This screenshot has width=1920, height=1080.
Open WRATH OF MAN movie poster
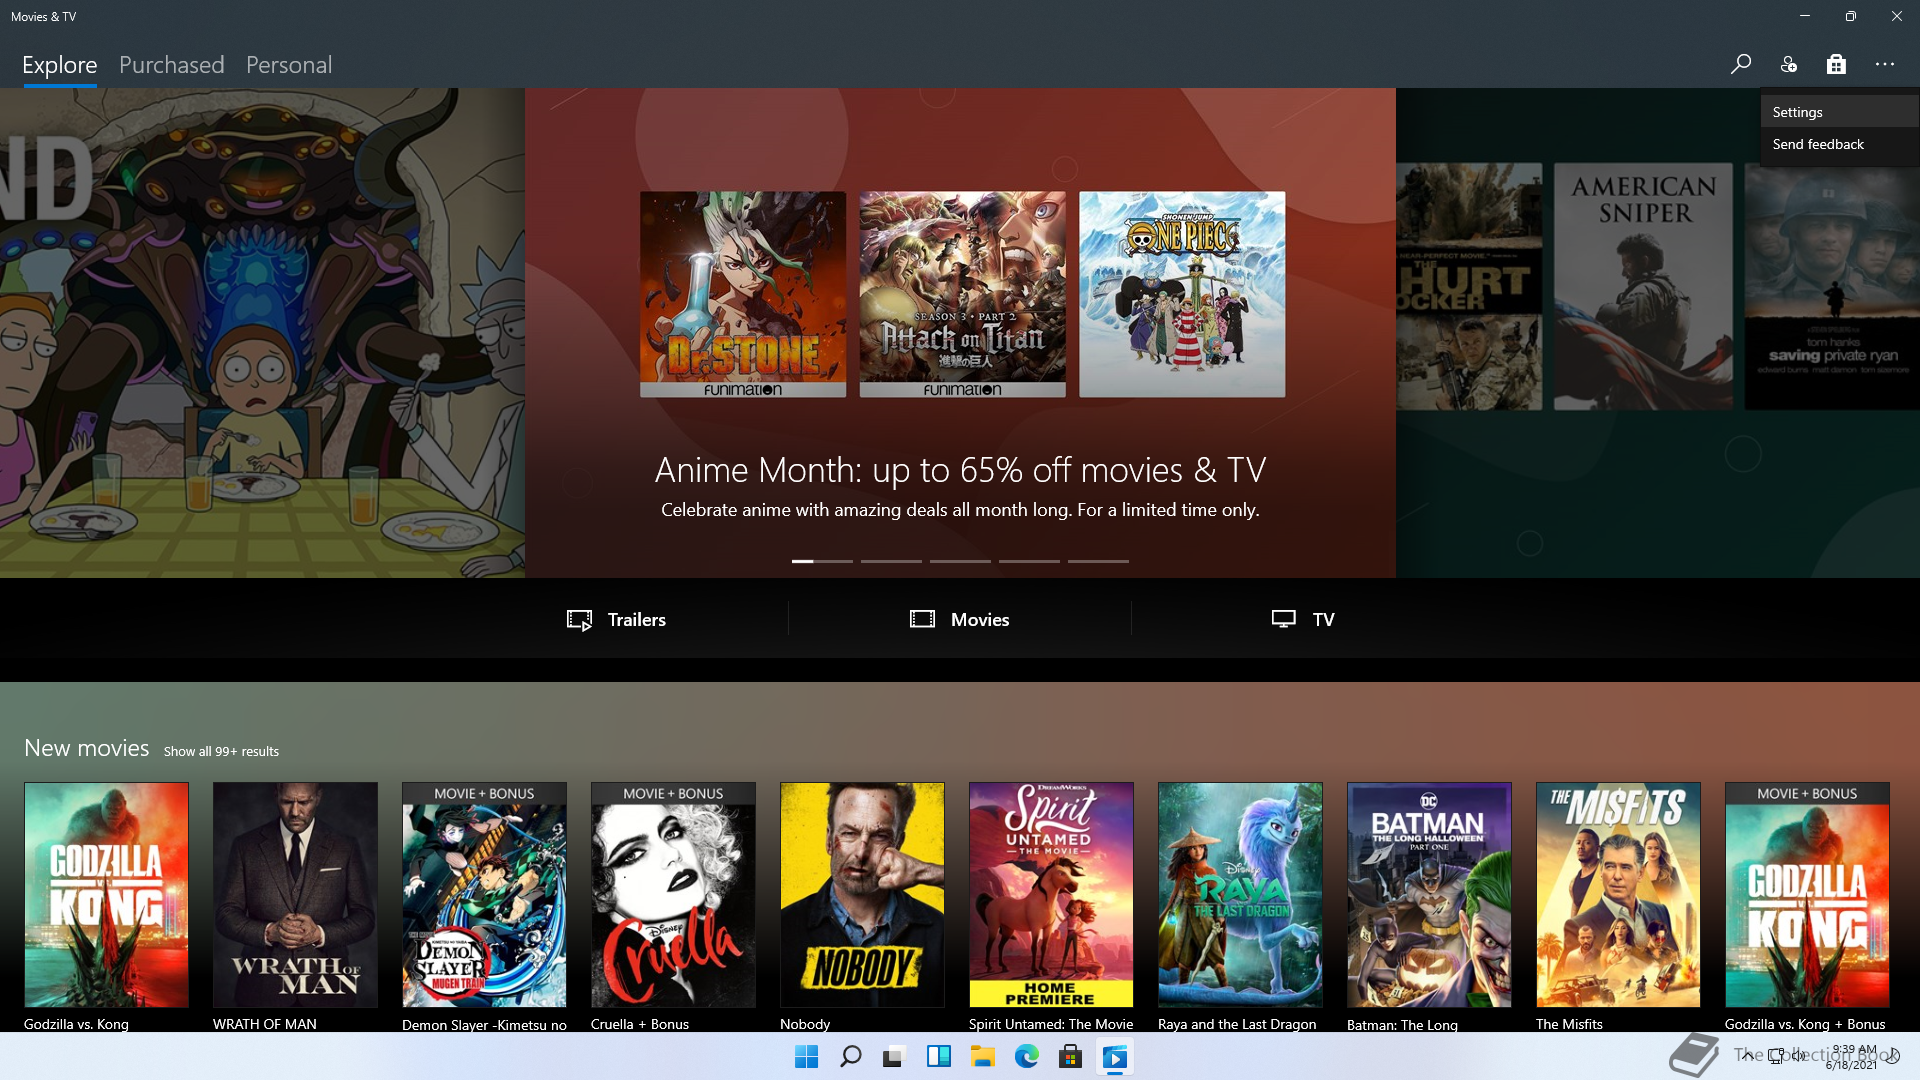pyautogui.click(x=295, y=894)
